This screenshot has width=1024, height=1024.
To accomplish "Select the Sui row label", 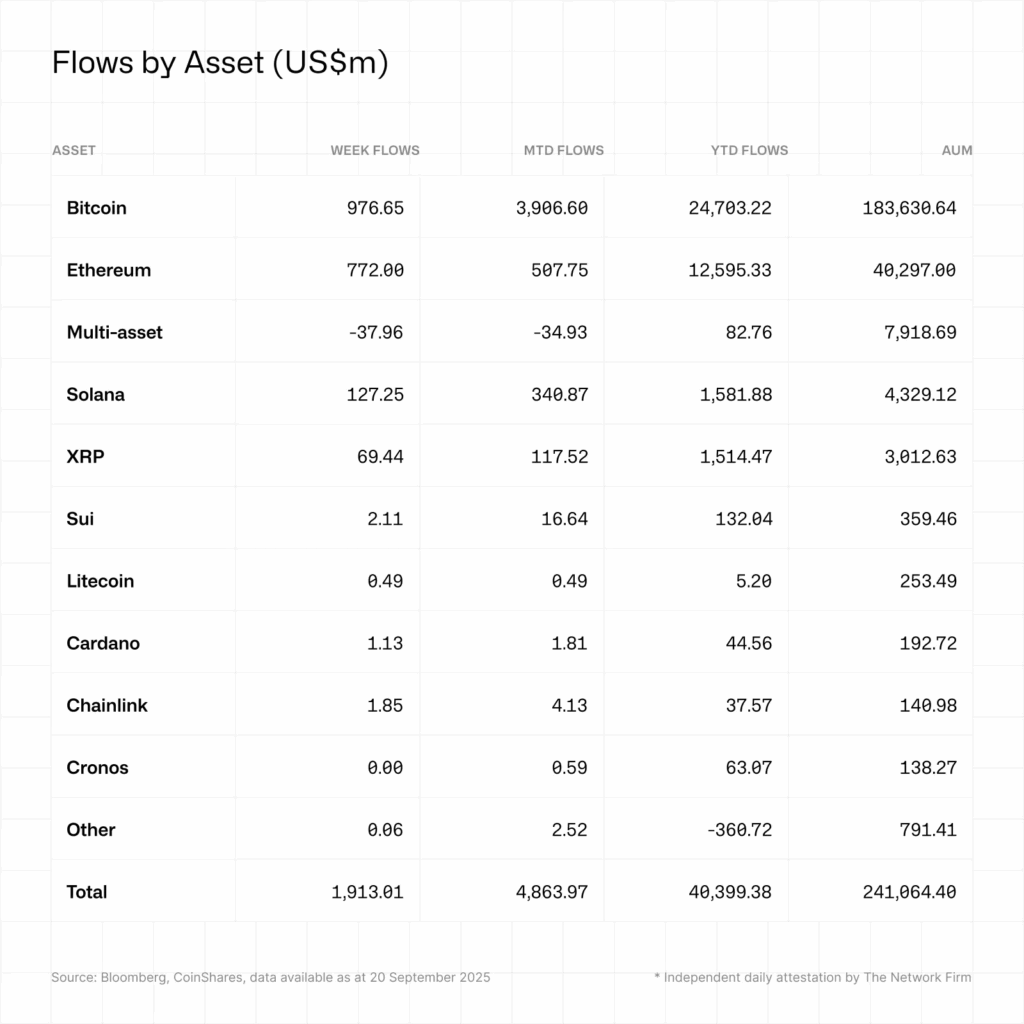I will pos(80,519).
